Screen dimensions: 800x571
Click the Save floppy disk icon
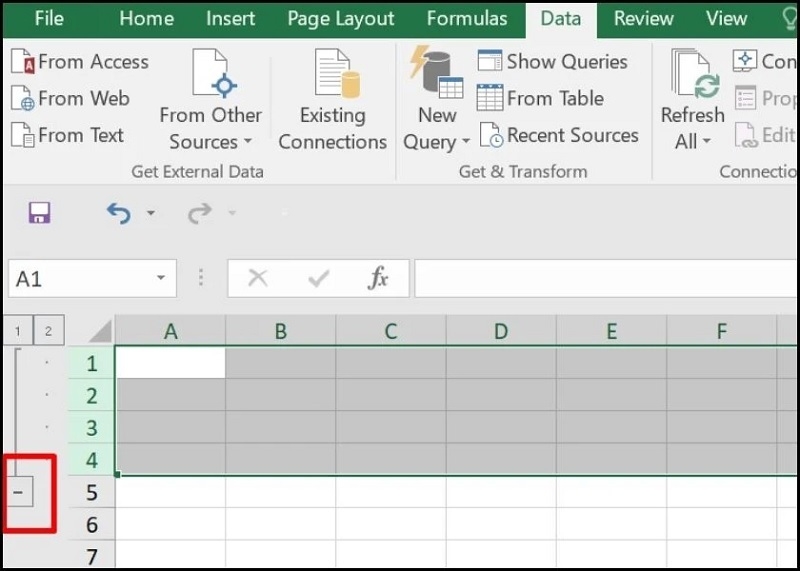point(39,212)
